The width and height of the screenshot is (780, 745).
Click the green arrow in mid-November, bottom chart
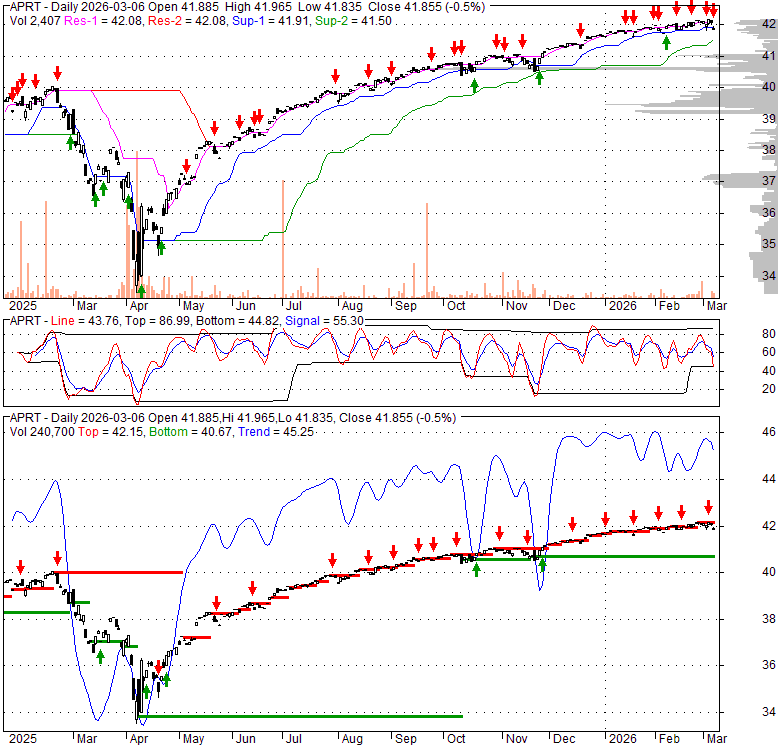point(542,564)
